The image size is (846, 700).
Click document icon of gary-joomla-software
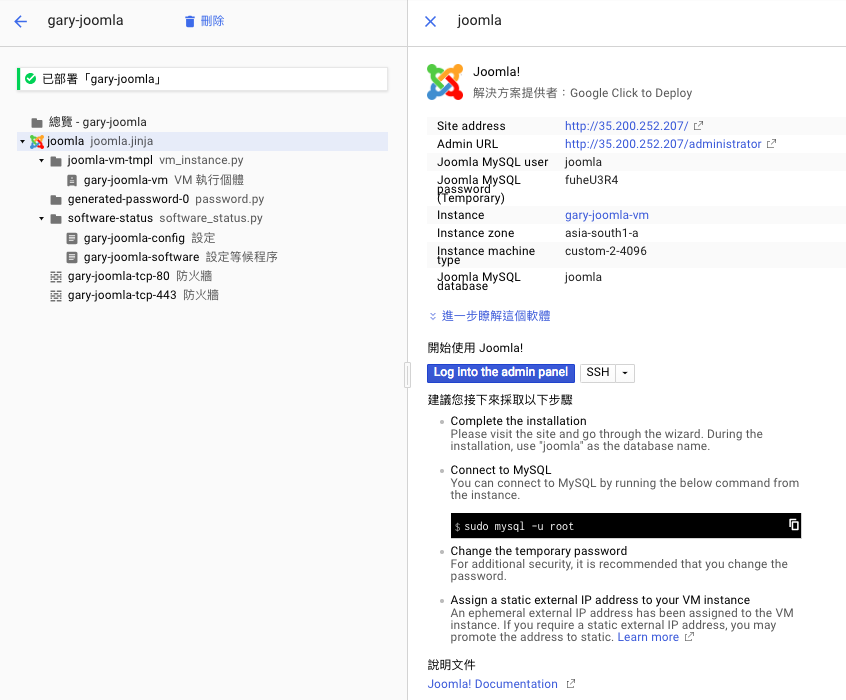72,257
